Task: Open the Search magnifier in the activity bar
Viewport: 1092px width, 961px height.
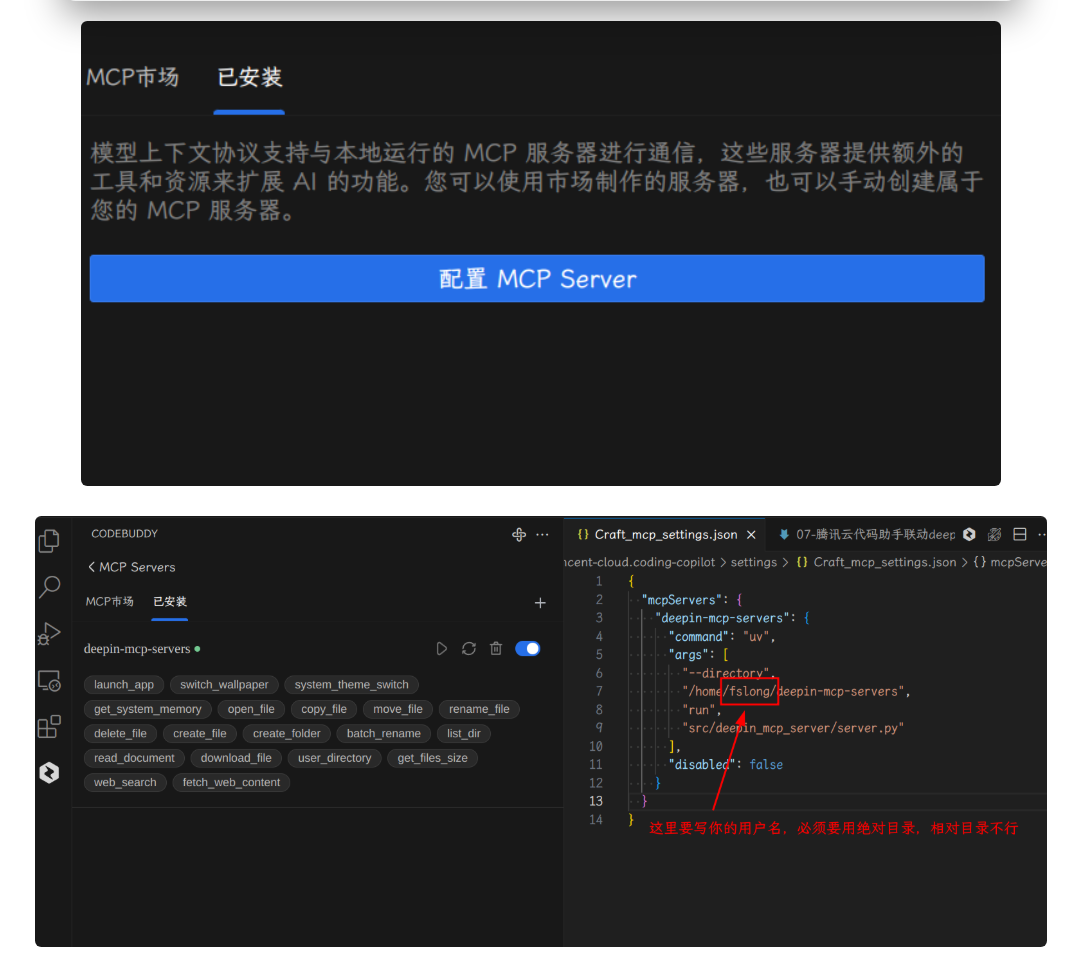Action: coord(49,587)
